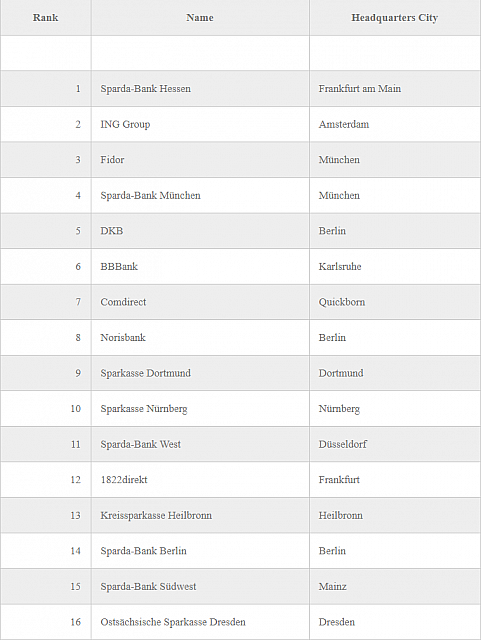Click the Rank column header
This screenshot has height=640, width=481.
(45, 18)
